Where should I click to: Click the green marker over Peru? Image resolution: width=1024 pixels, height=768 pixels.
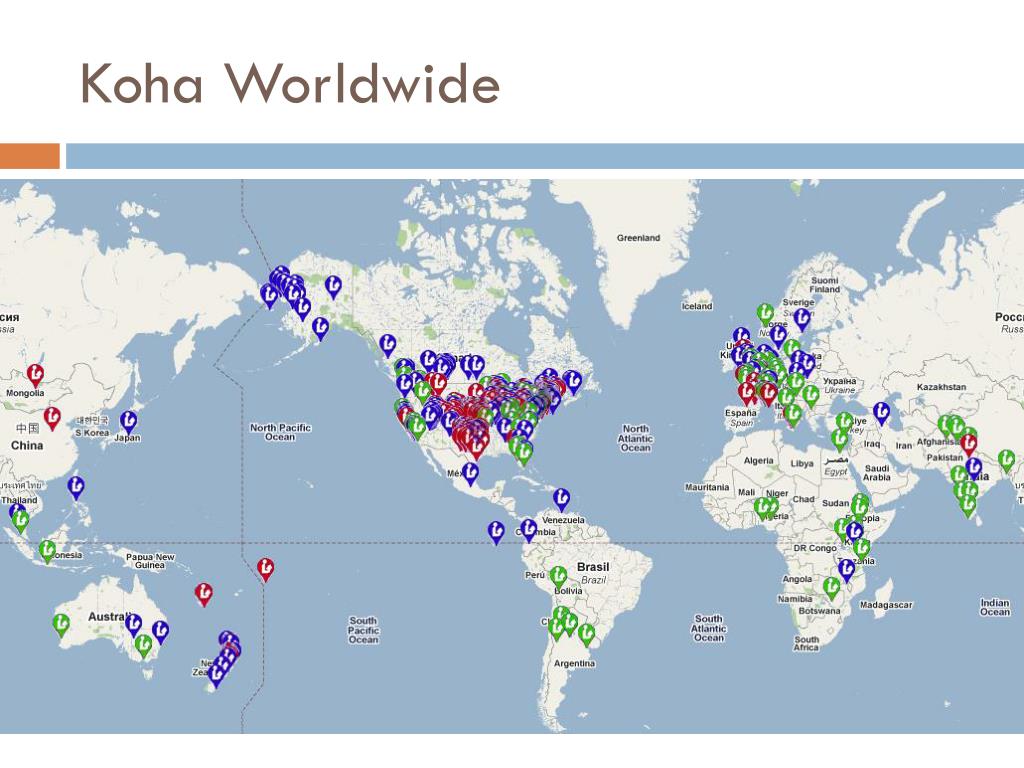click(558, 577)
